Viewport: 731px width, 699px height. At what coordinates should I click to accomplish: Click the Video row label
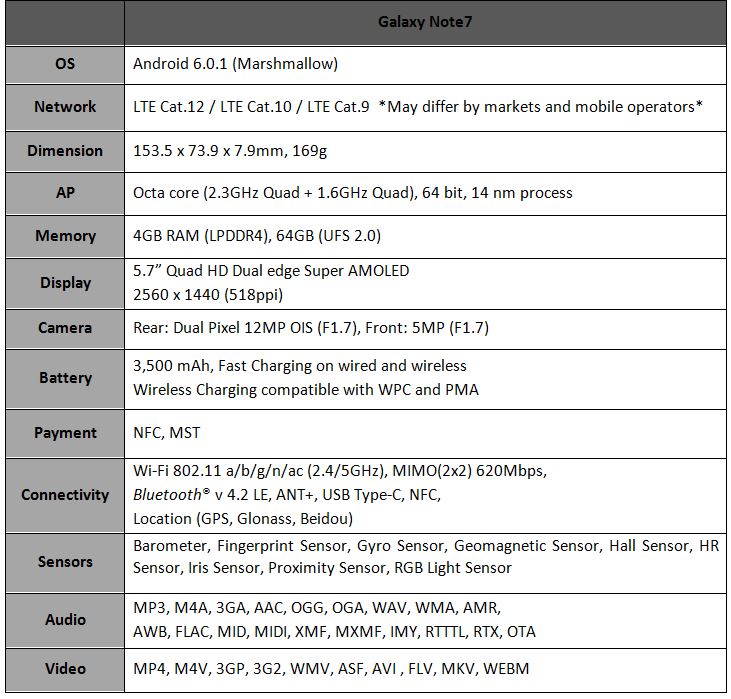coord(65,669)
